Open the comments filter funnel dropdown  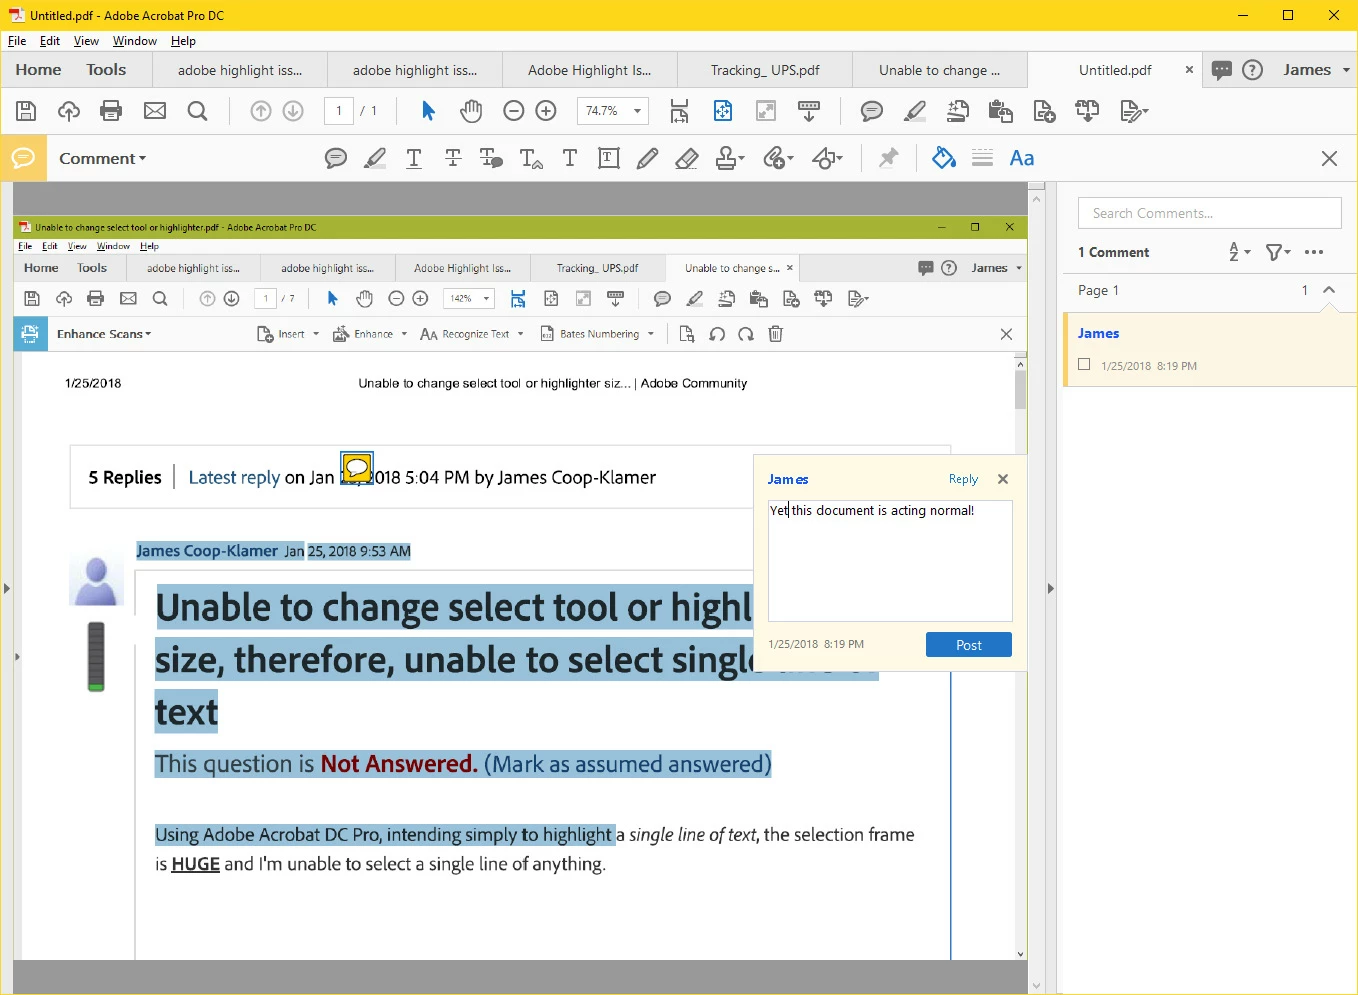click(1278, 252)
